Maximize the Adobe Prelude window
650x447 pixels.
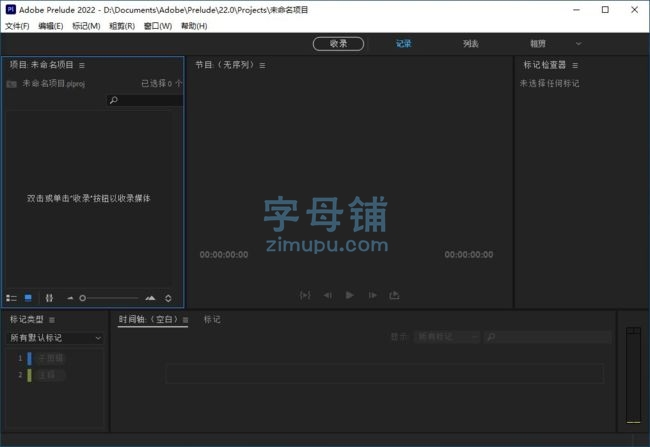pyautogui.click(x=605, y=10)
